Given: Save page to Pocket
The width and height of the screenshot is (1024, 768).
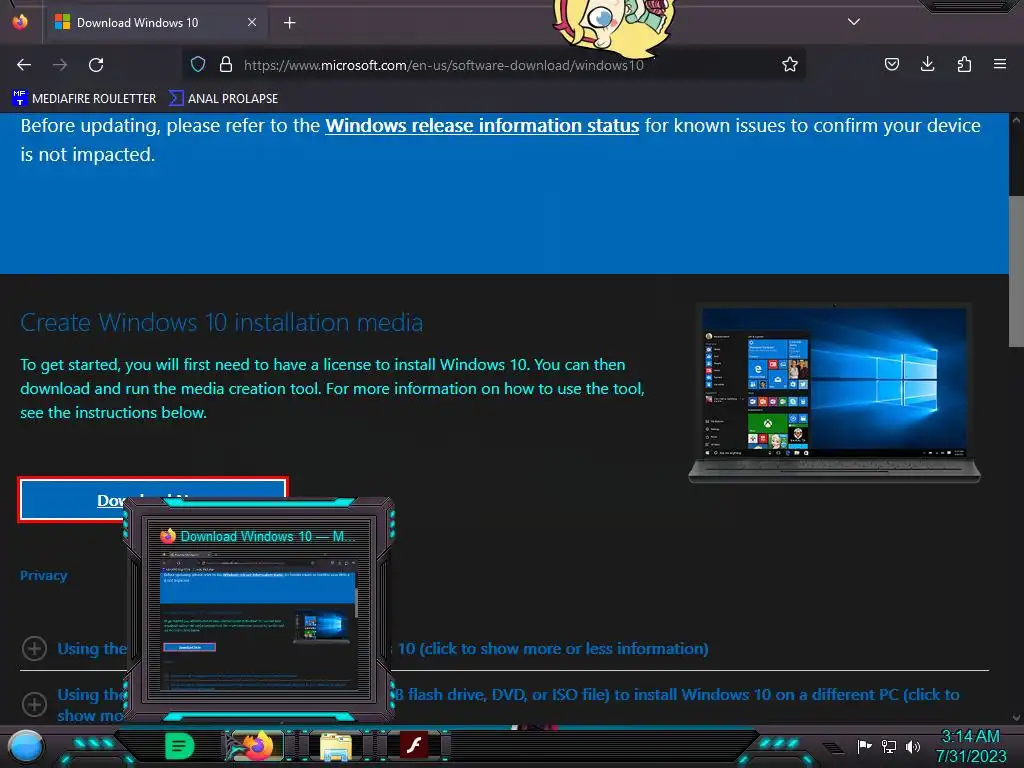Looking at the screenshot, I should tap(891, 64).
